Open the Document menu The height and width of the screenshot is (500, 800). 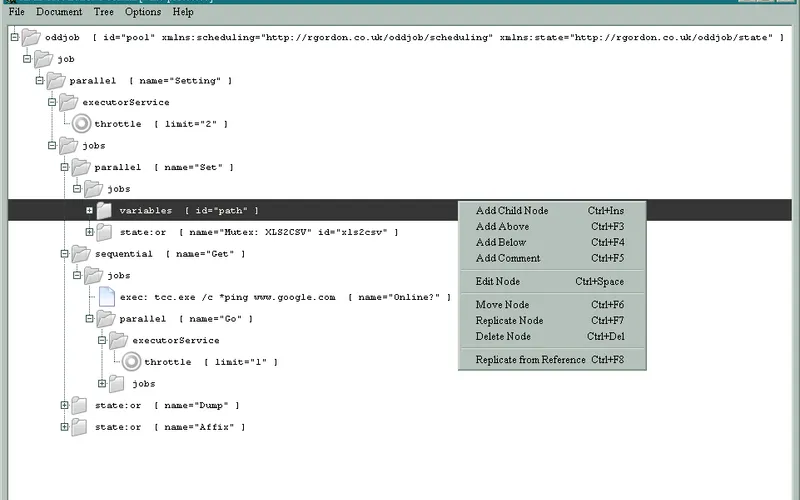point(59,11)
